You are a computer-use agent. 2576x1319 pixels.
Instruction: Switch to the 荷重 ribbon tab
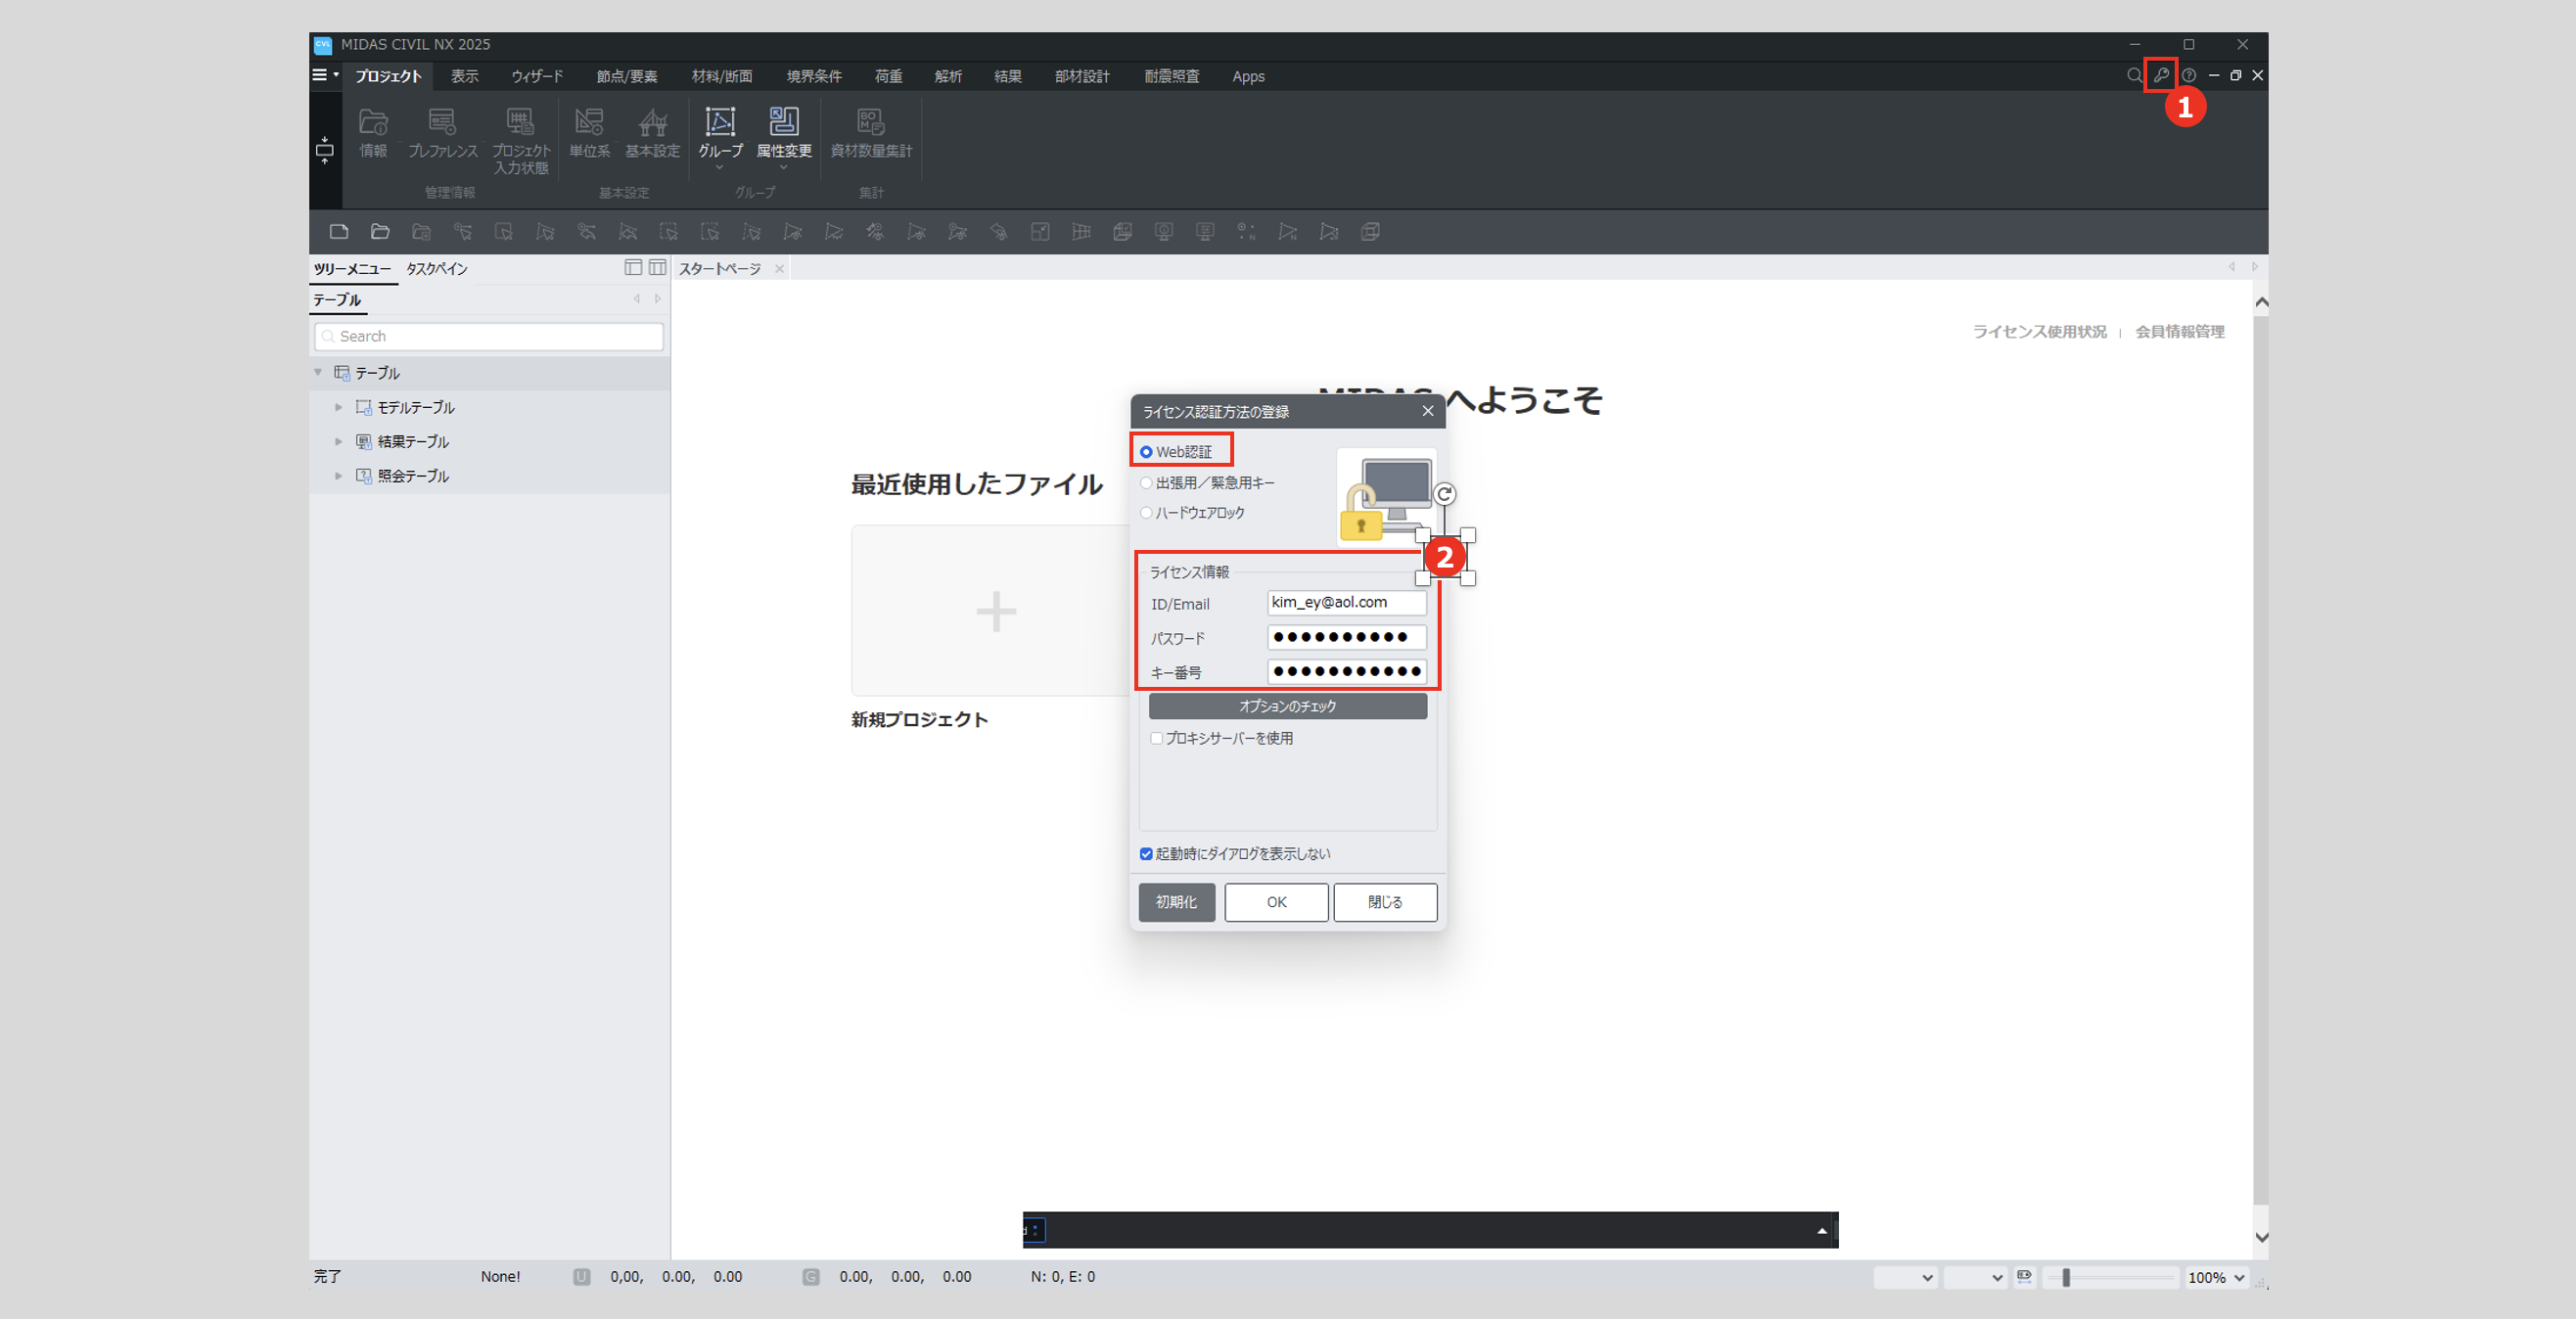click(888, 76)
